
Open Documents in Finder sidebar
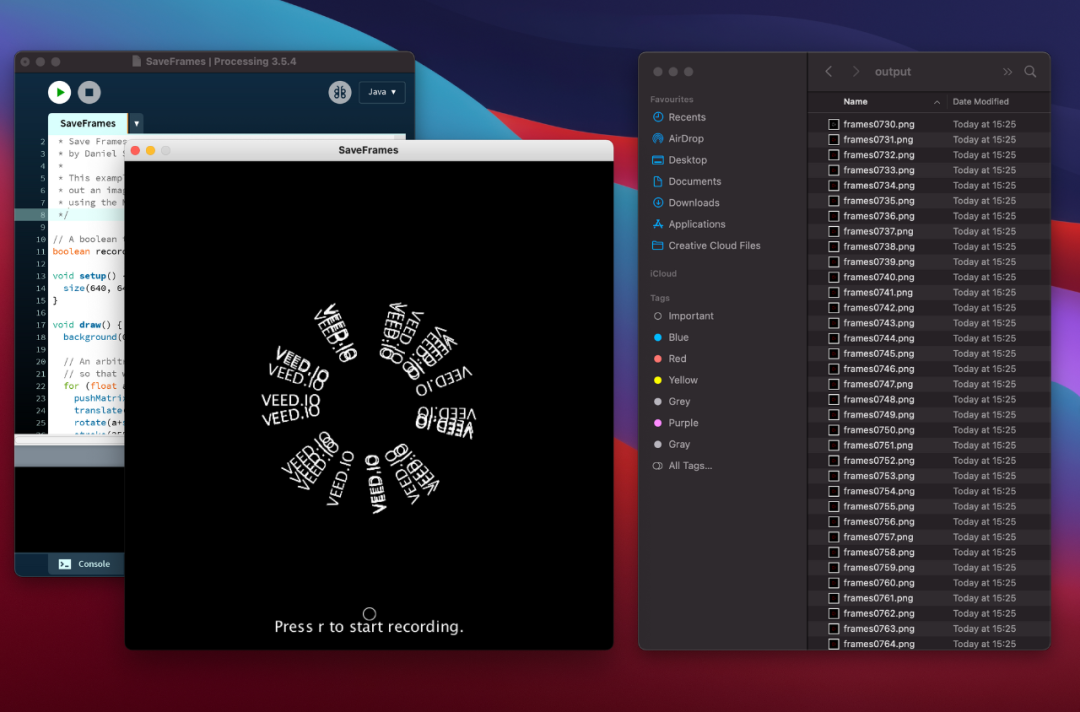point(686,181)
